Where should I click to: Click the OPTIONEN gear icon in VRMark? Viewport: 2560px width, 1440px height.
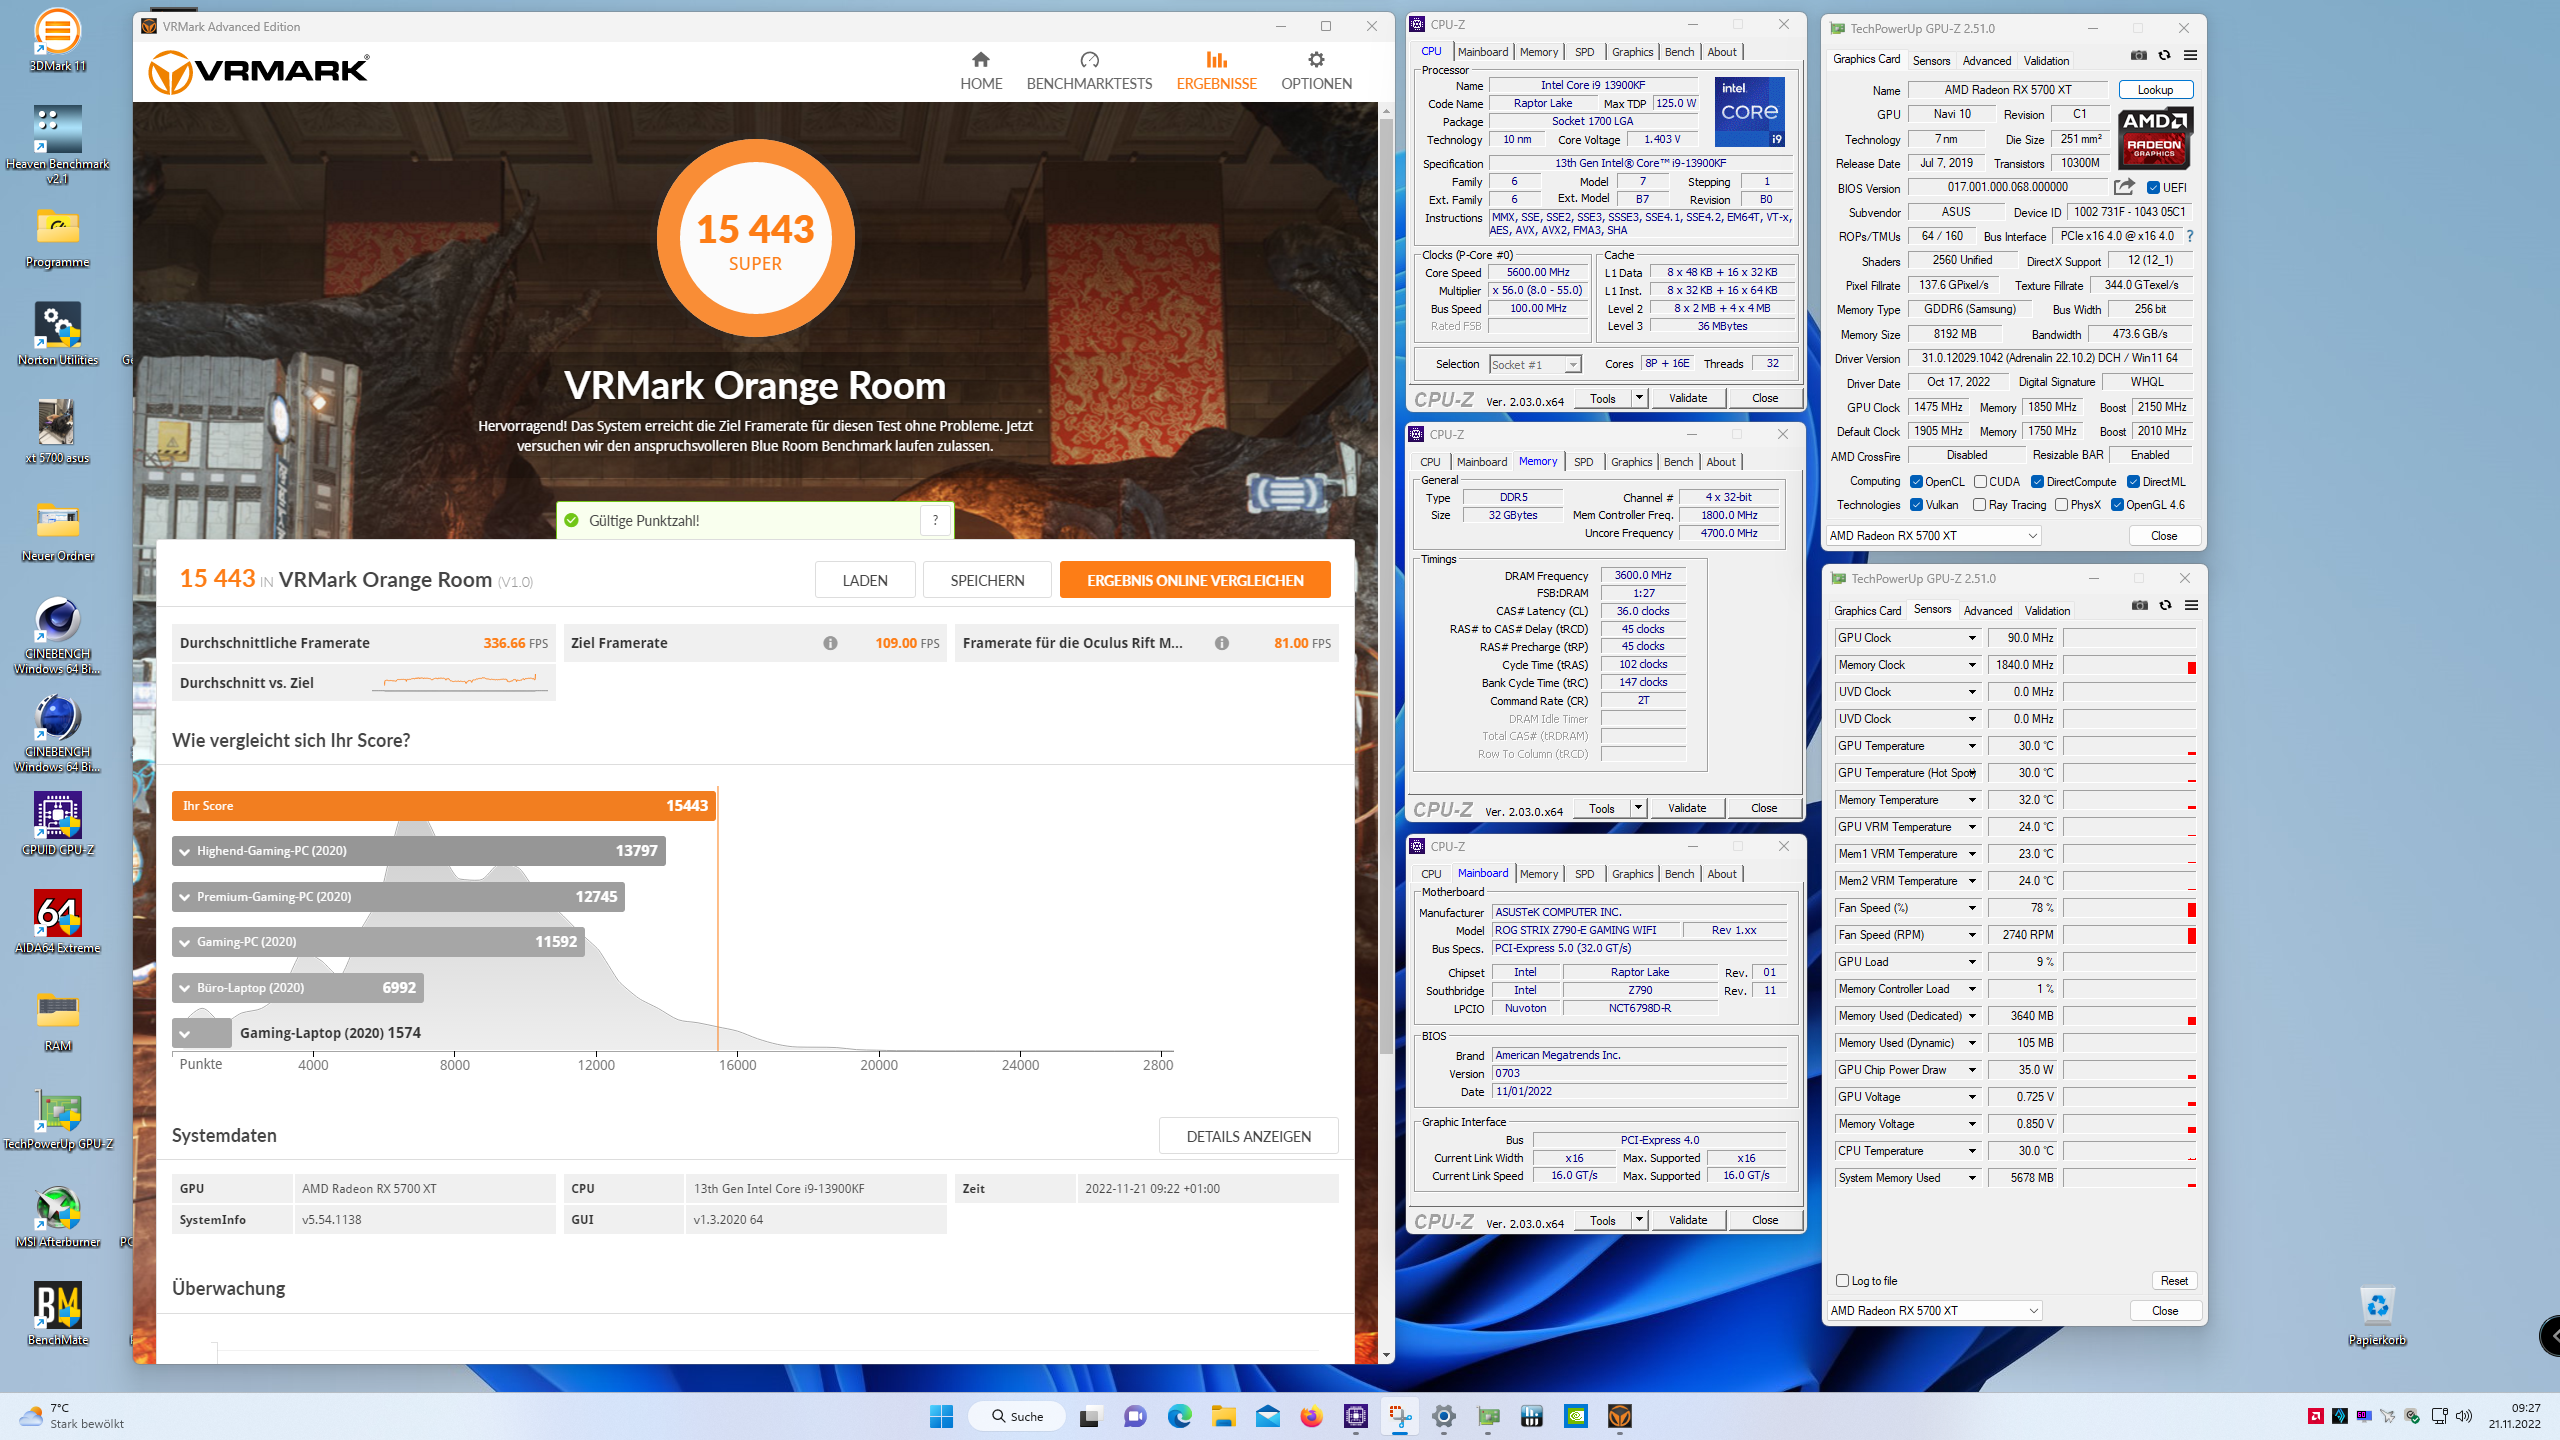pos(1316,60)
